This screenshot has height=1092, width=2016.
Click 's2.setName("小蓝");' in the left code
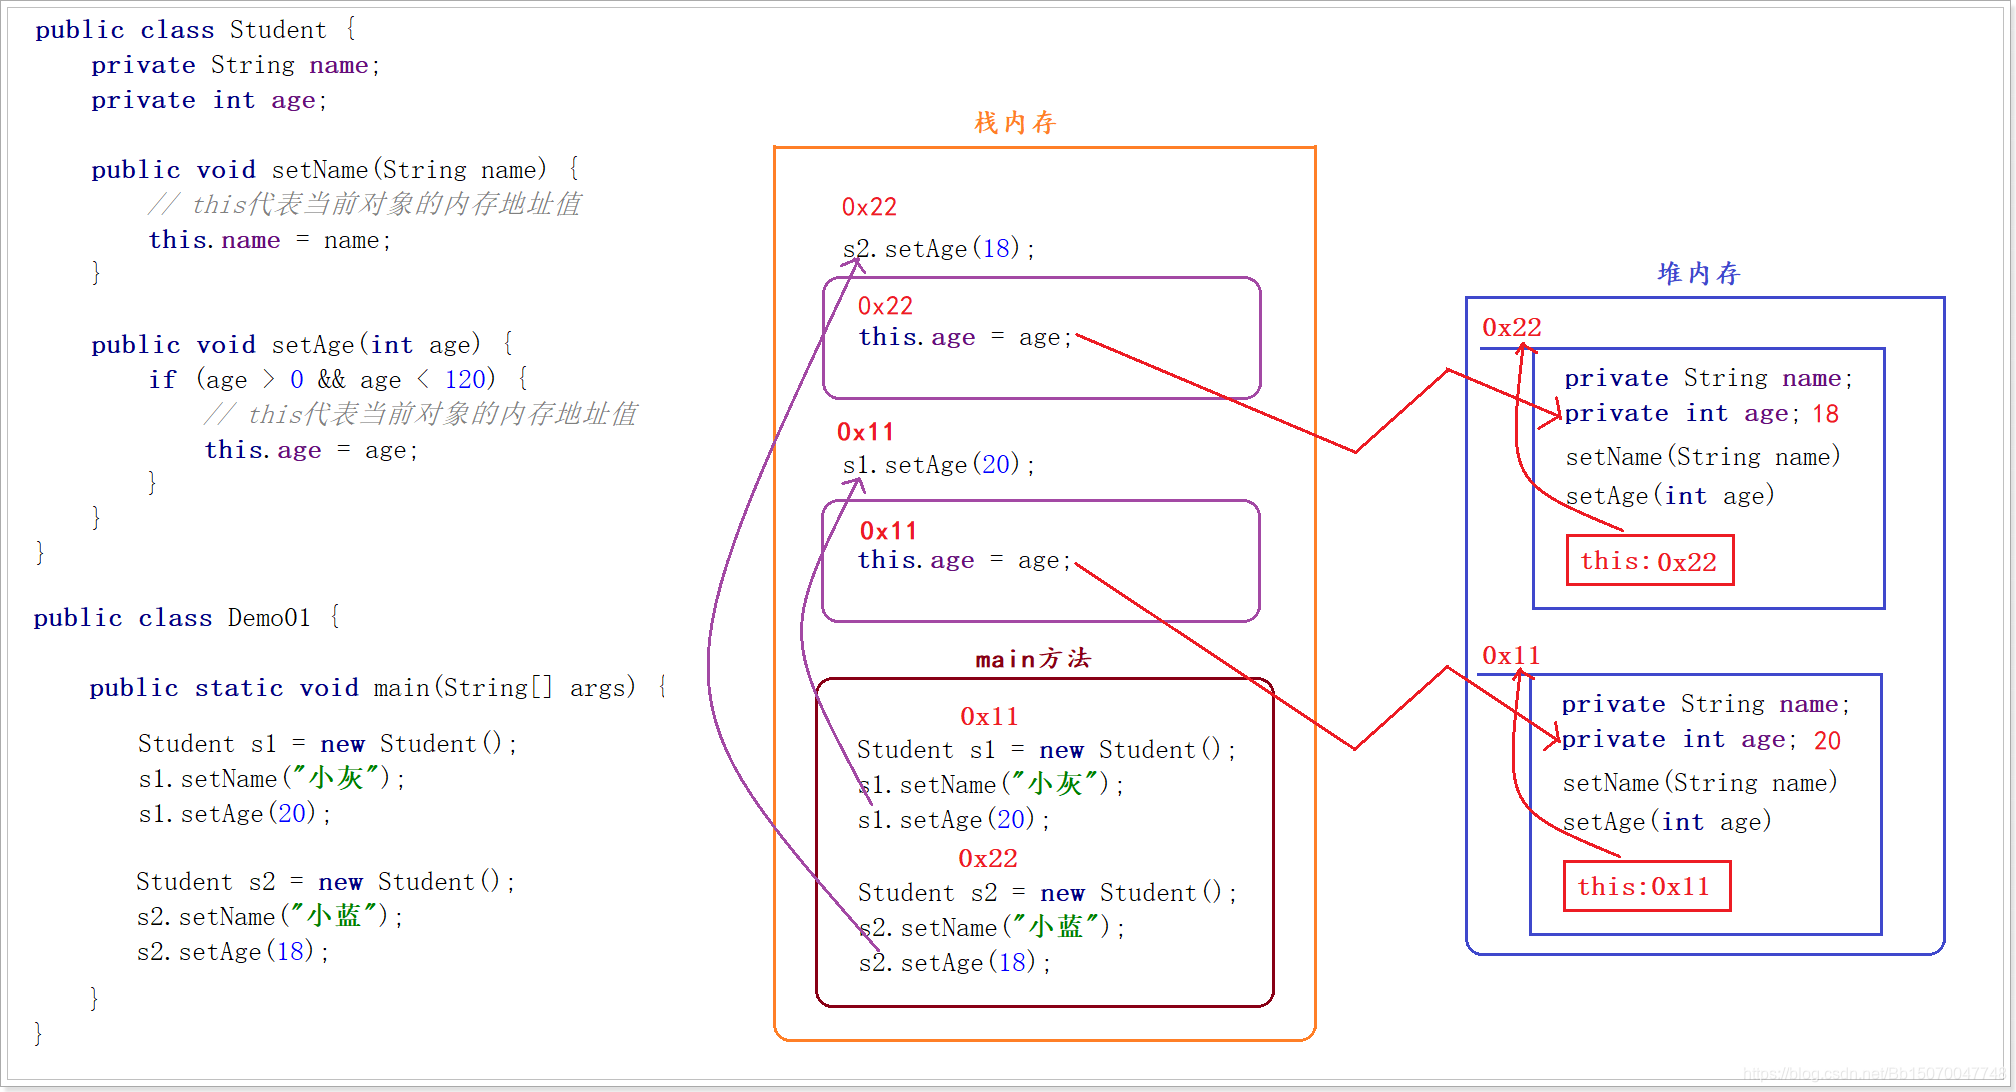click(270, 917)
